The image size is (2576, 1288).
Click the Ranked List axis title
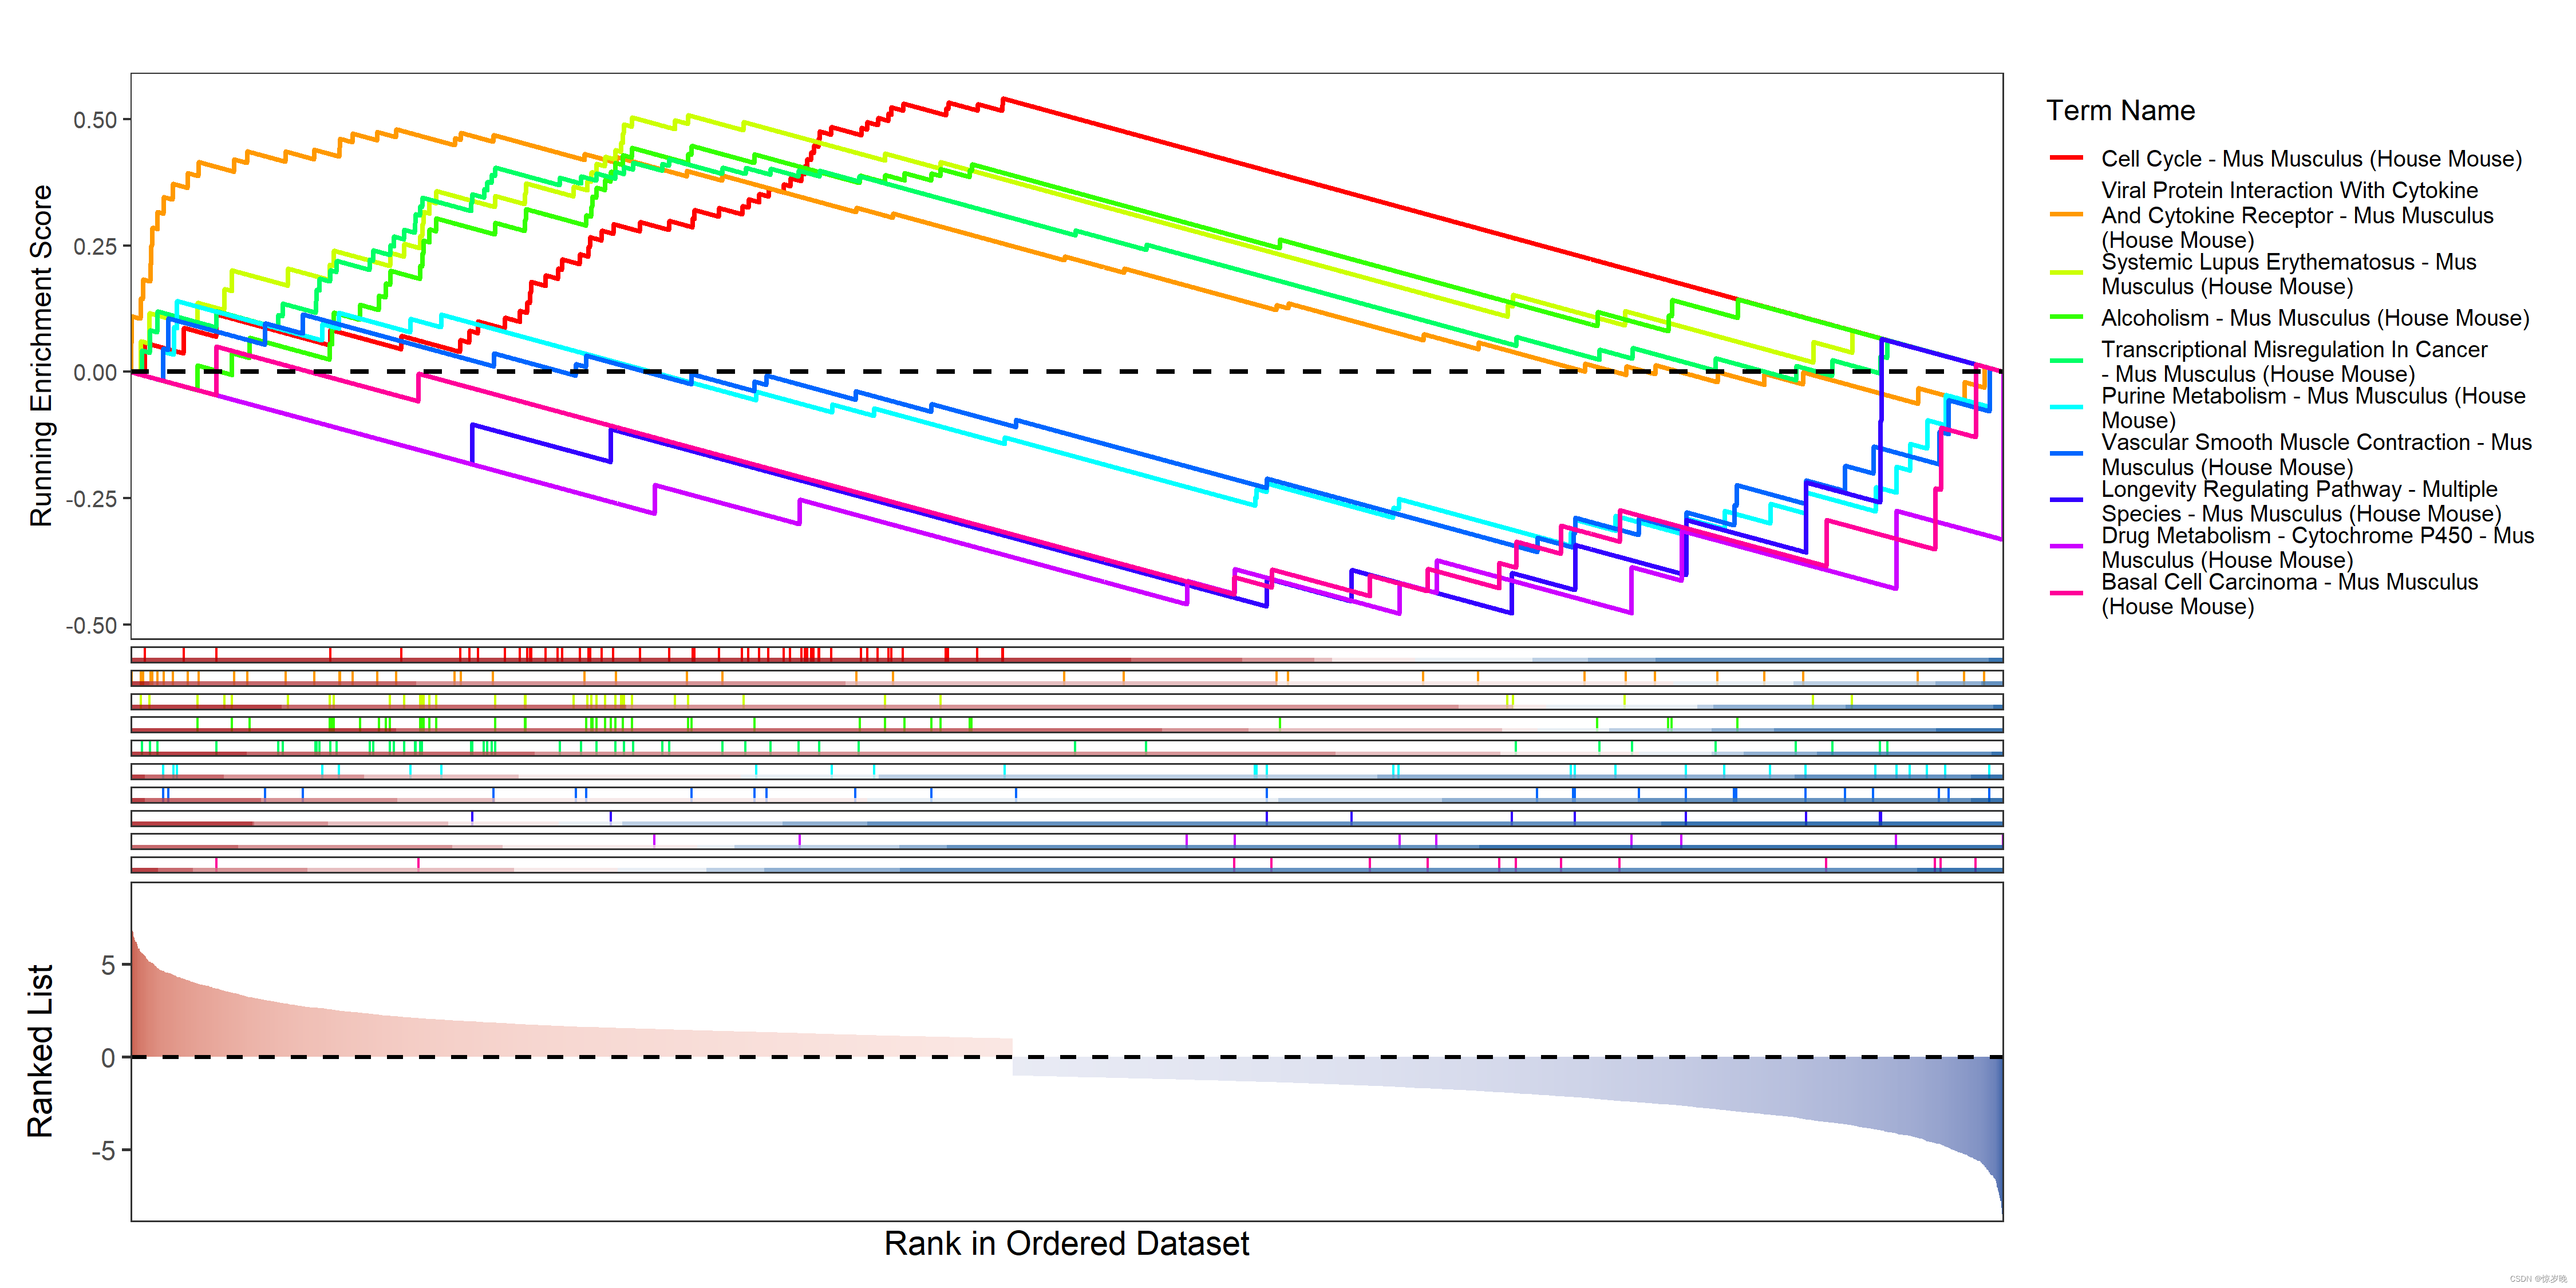tap(39, 1050)
